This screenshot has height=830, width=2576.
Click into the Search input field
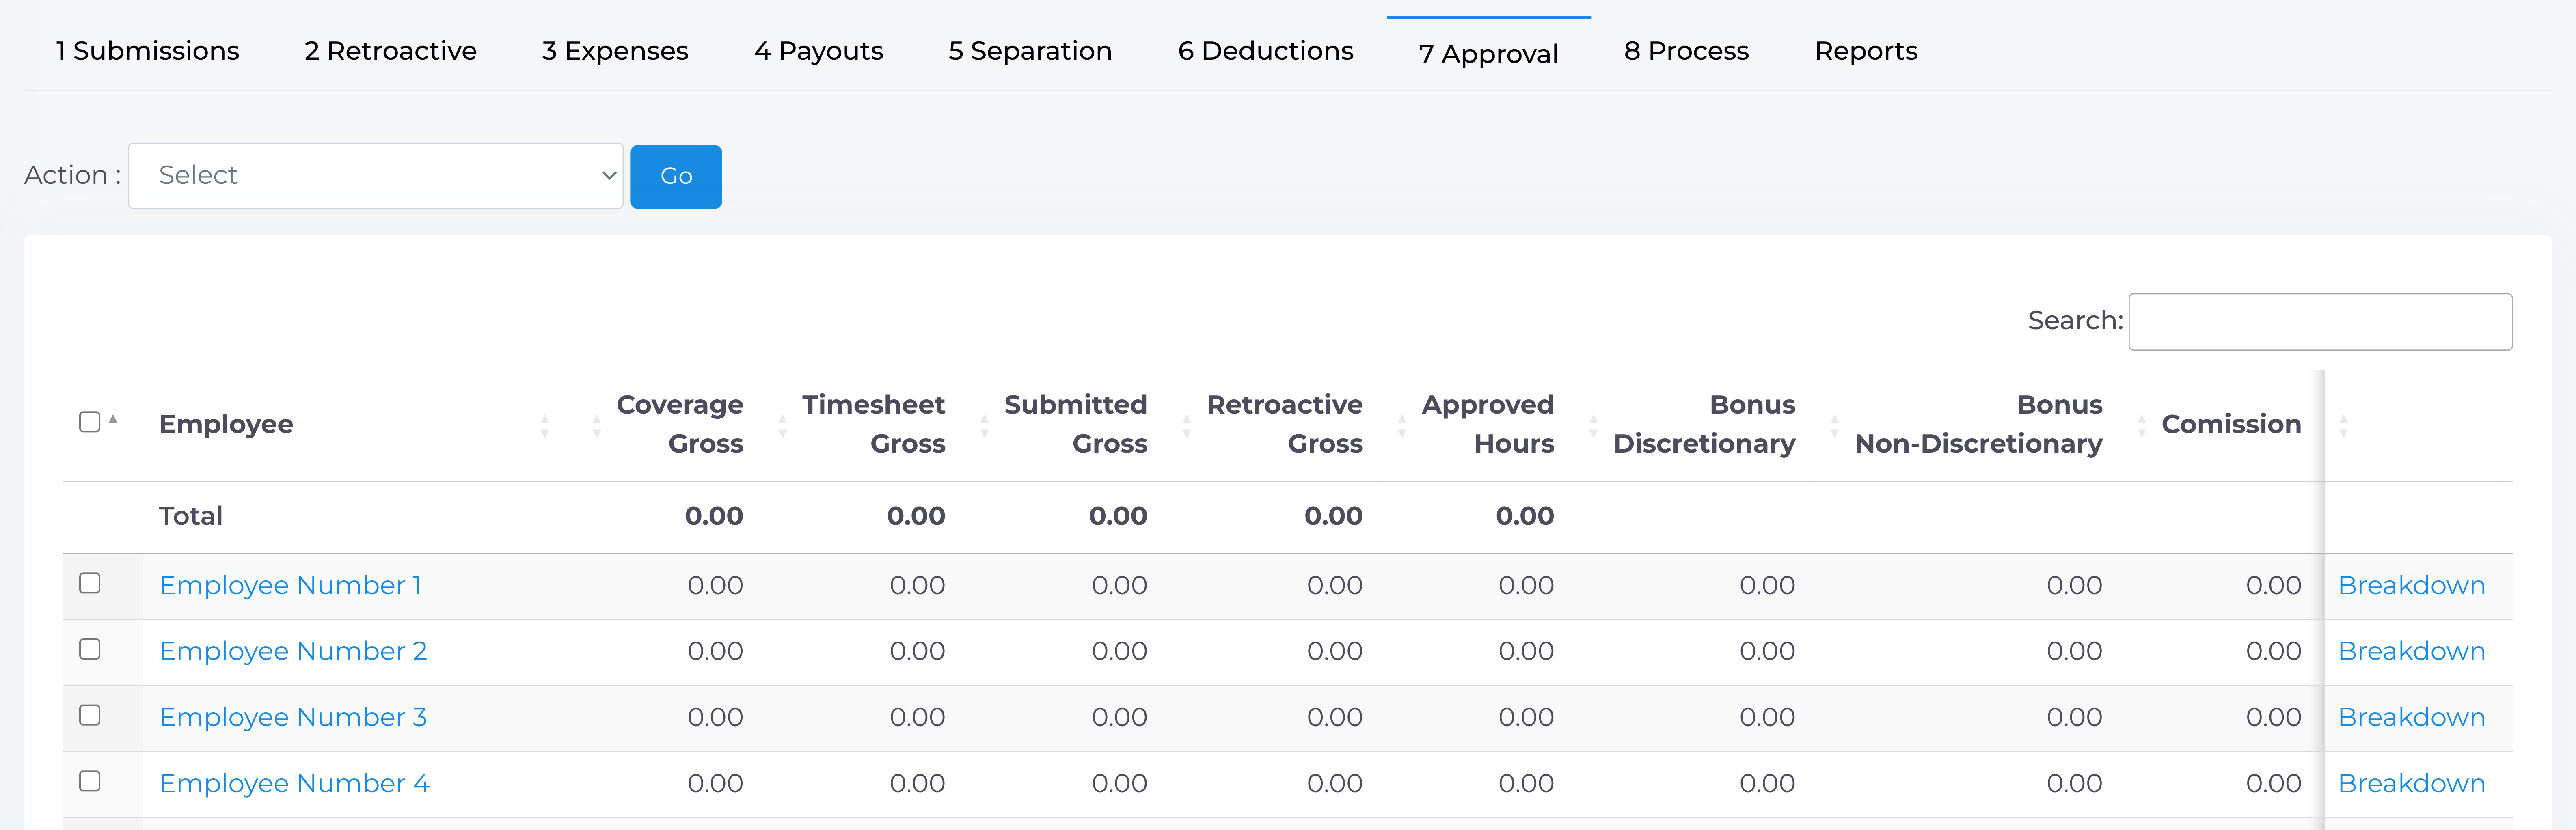pyautogui.click(x=2319, y=322)
